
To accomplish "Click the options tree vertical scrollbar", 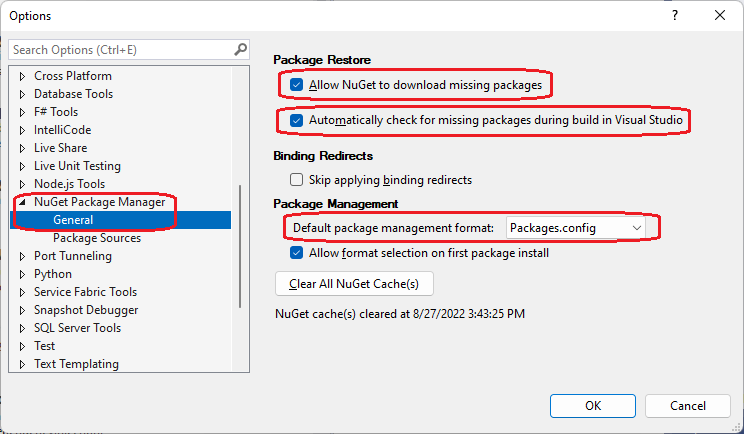I will click(x=240, y=247).
